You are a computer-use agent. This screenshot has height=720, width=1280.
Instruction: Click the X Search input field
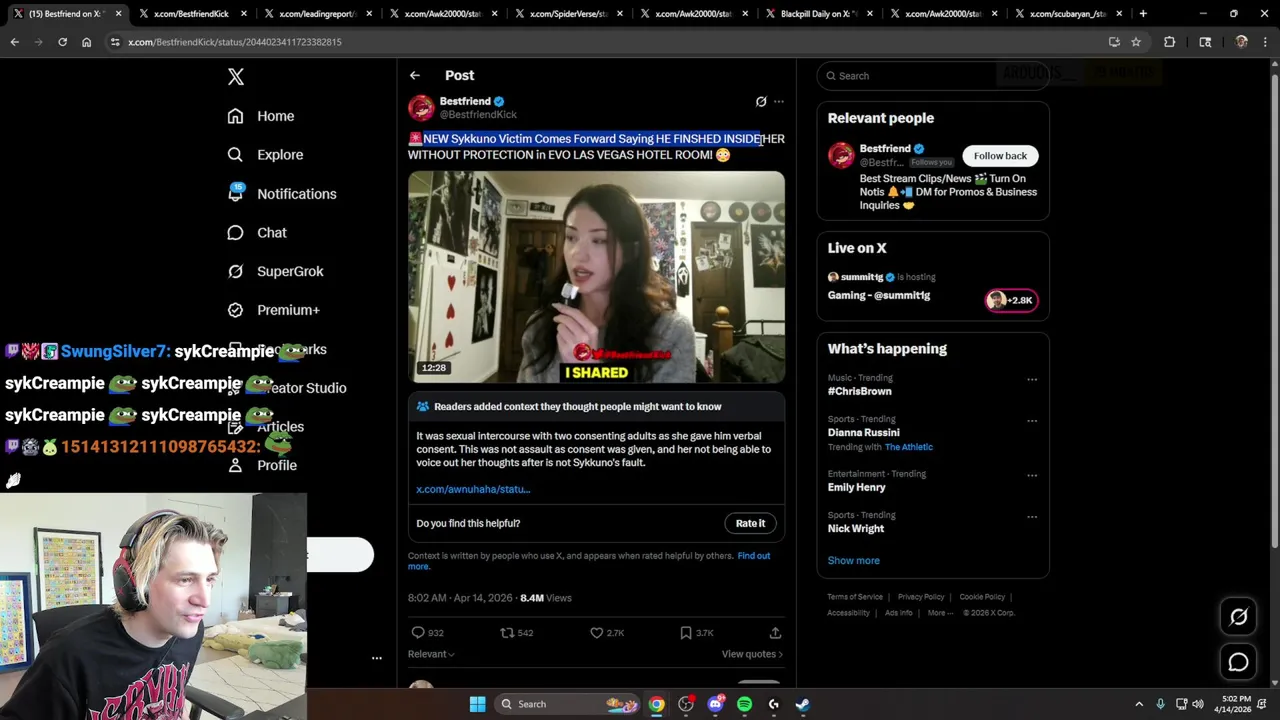933,76
